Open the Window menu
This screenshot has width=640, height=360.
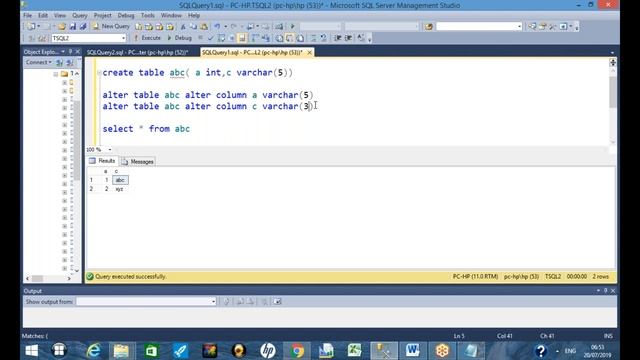[171, 16]
